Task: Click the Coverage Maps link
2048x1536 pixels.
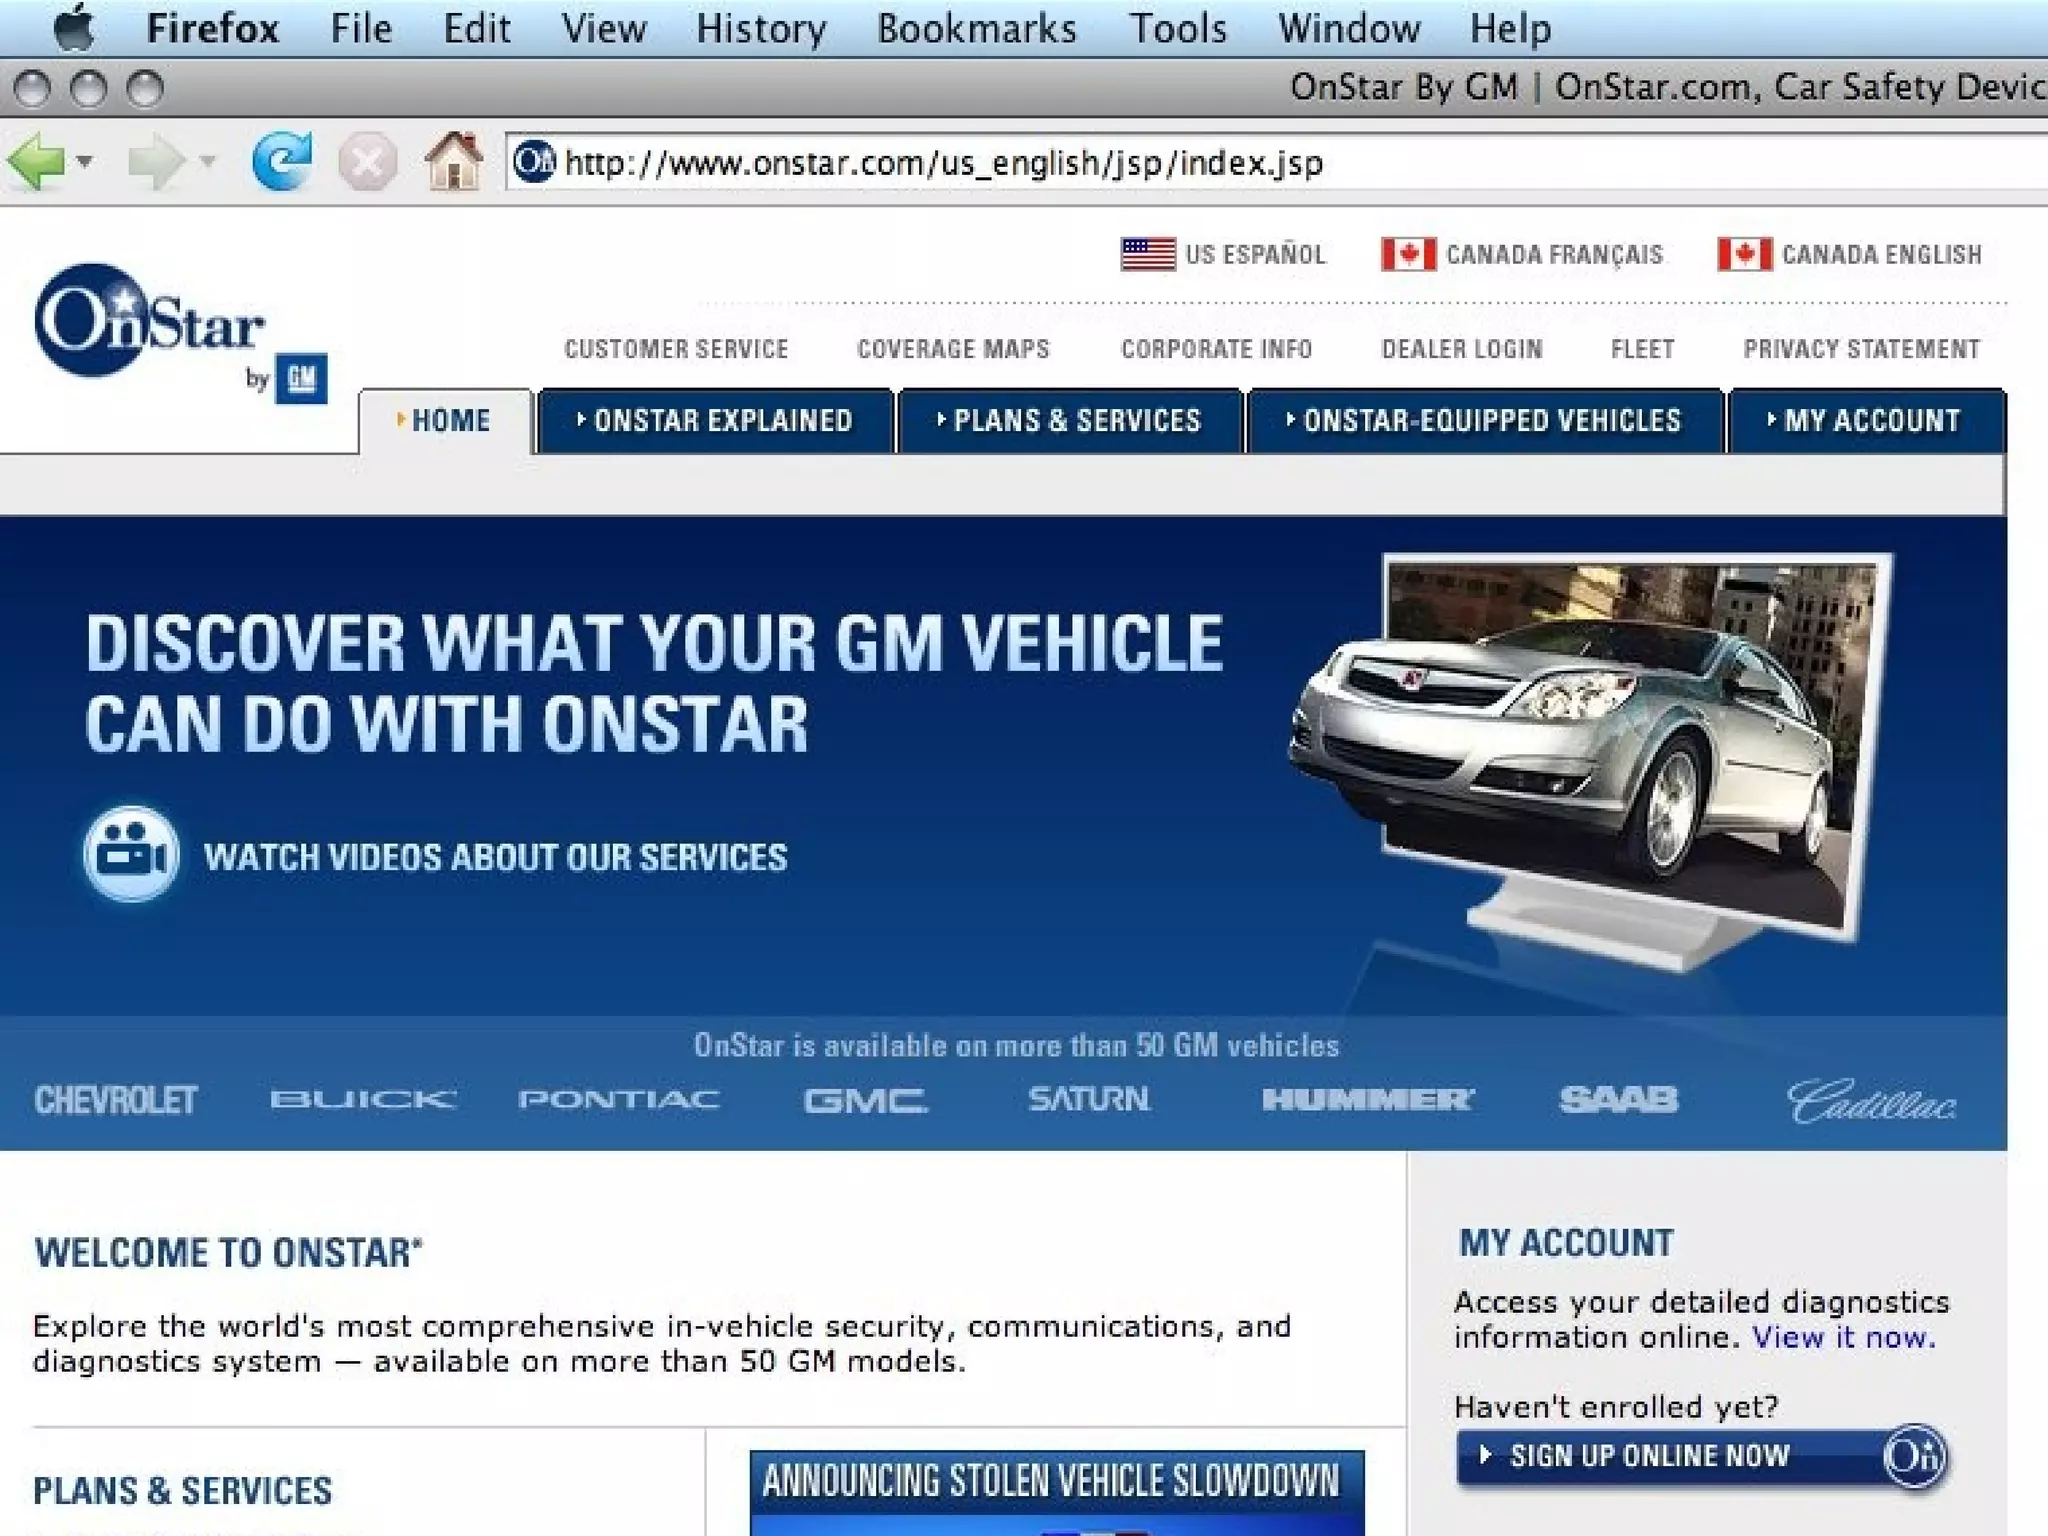Action: click(x=953, y=349)
